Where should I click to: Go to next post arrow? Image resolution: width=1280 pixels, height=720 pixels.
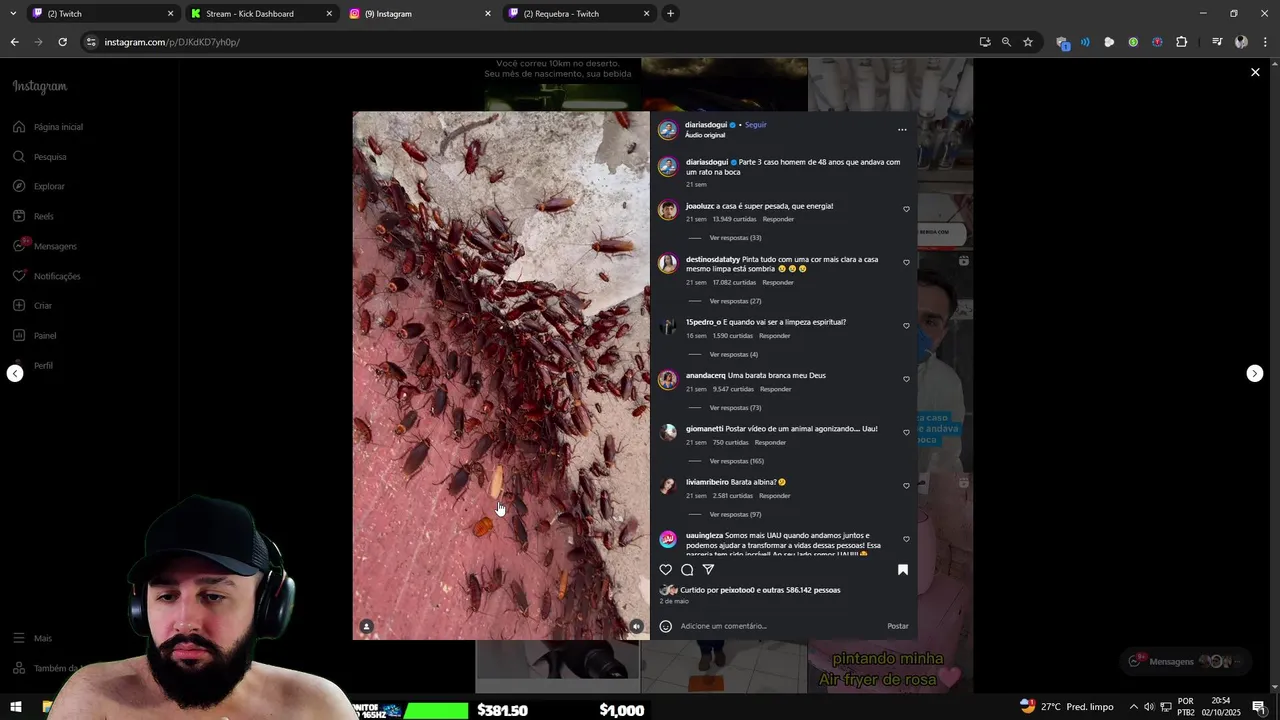pyautogui.click(x=1255, y=373)
